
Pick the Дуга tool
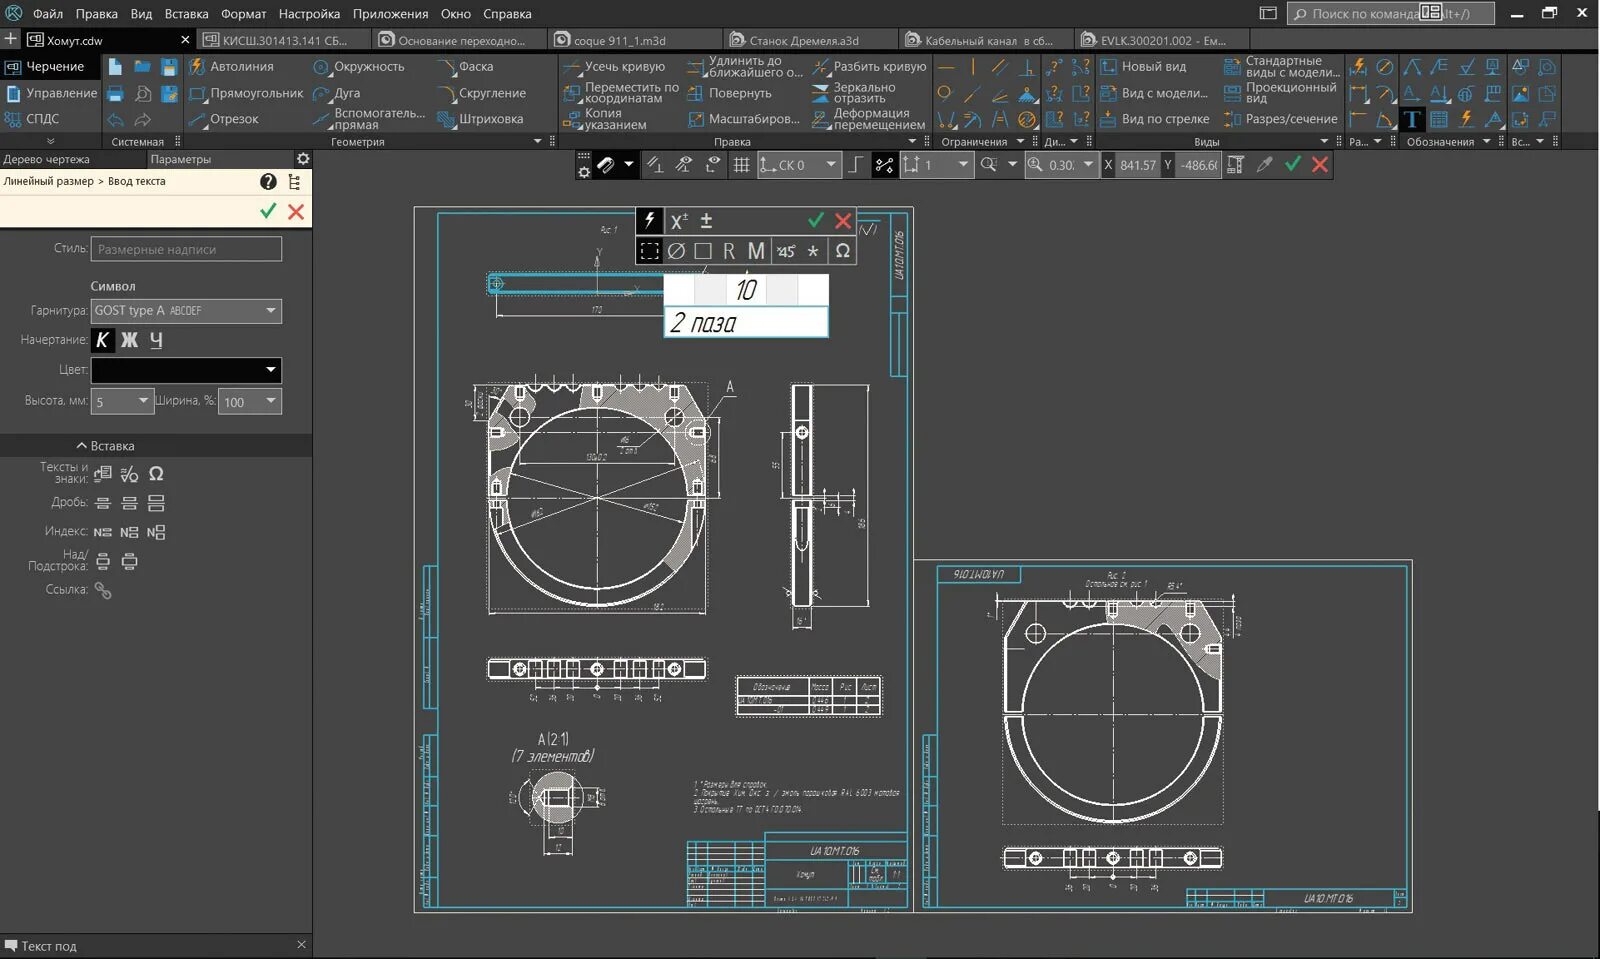click(336, 93)
